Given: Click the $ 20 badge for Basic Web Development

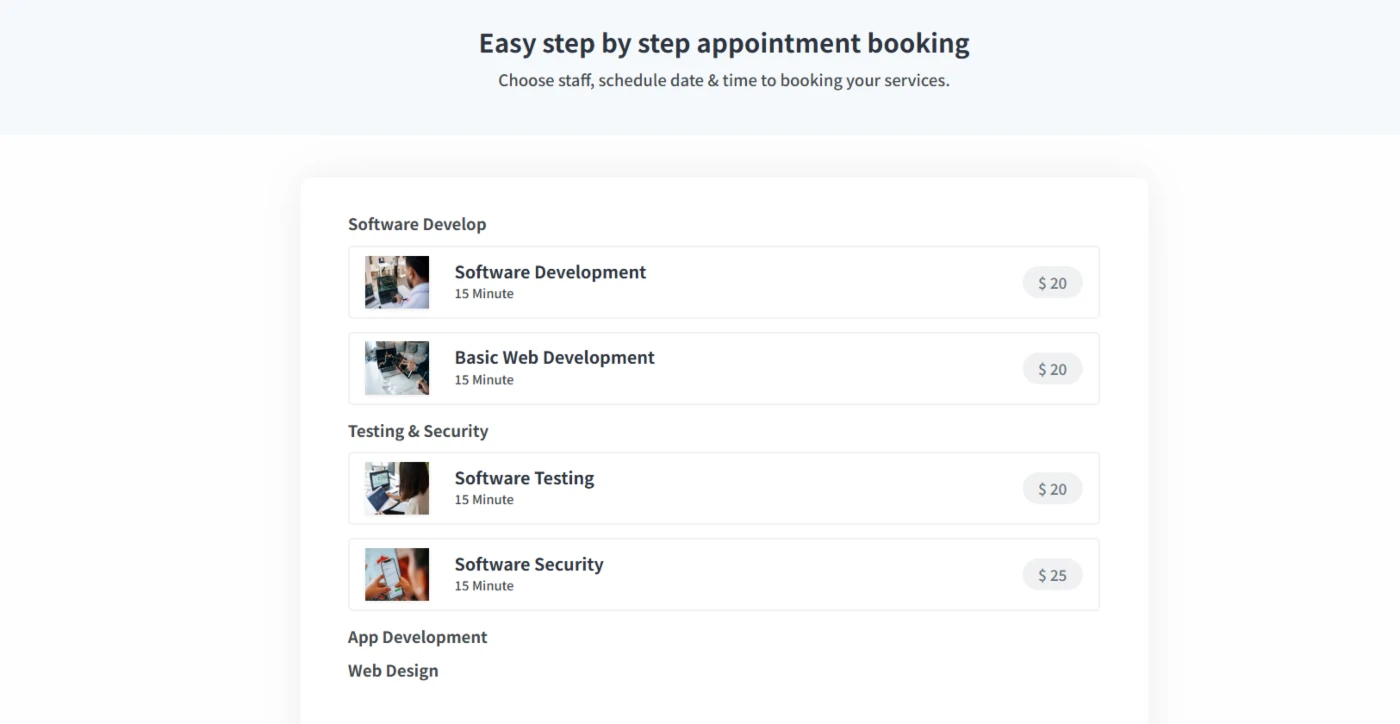Looking at the screenshot, I should coord(1052,369).
